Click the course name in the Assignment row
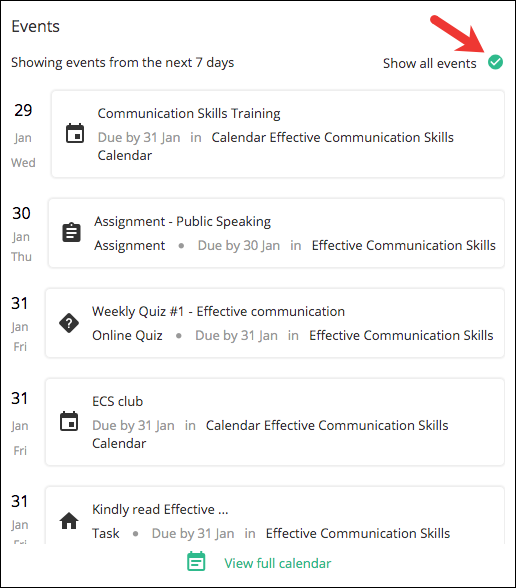516x588 pixels. (404, 245)
